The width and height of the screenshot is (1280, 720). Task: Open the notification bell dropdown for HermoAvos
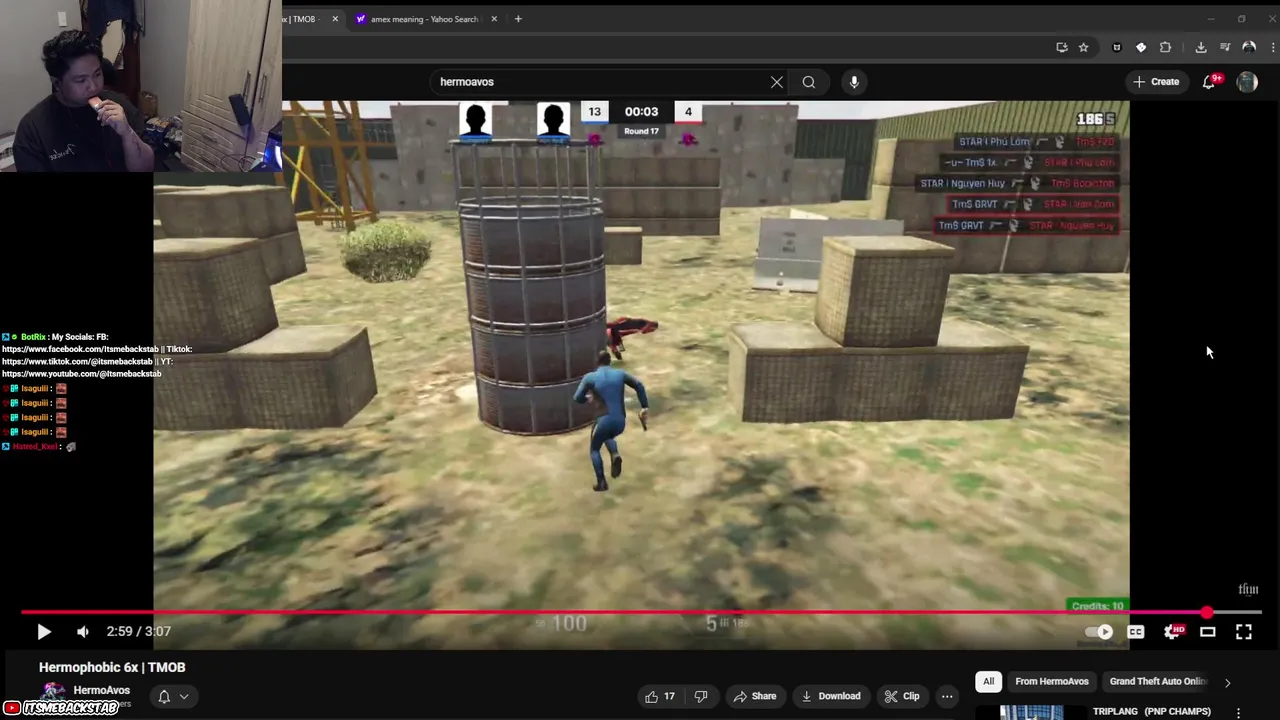pos(173,697)
